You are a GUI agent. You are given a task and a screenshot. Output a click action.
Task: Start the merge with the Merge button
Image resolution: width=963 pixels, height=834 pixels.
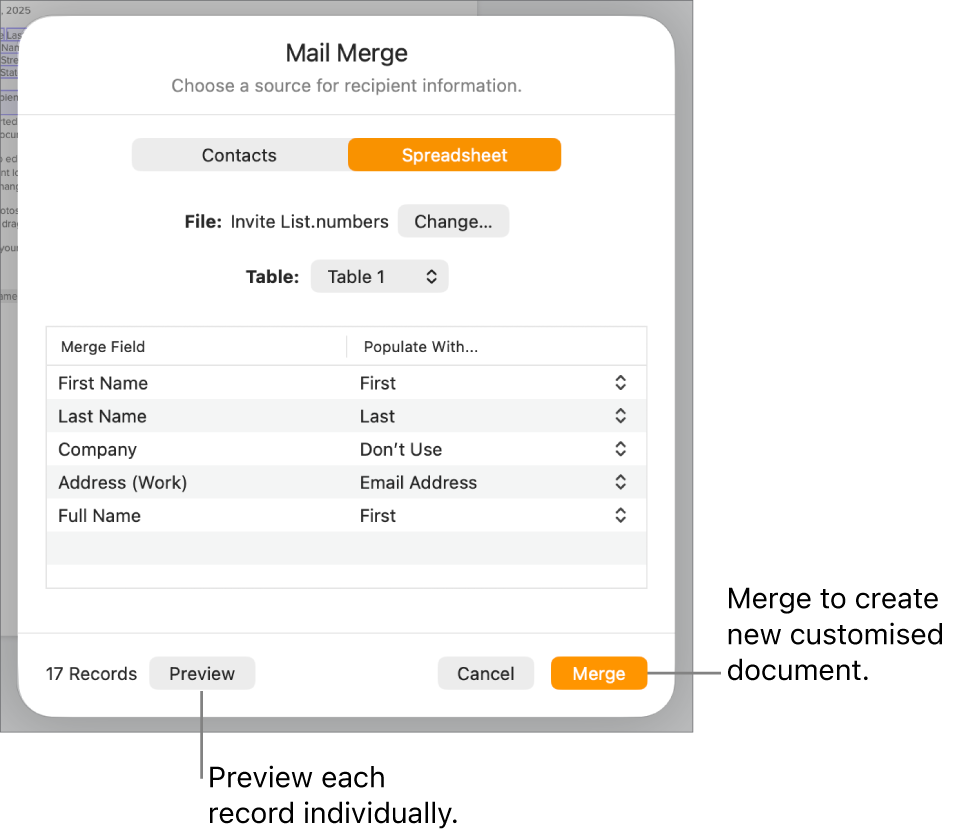click(598, 673)
